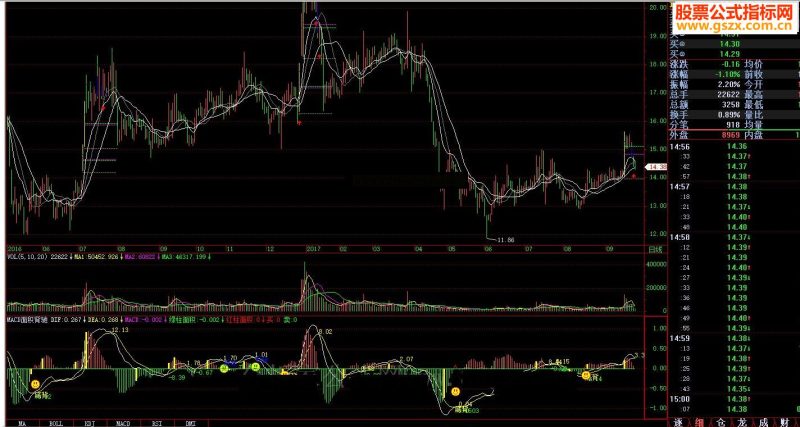Open the 逐 tick-by-tick tab

[678, 422]
